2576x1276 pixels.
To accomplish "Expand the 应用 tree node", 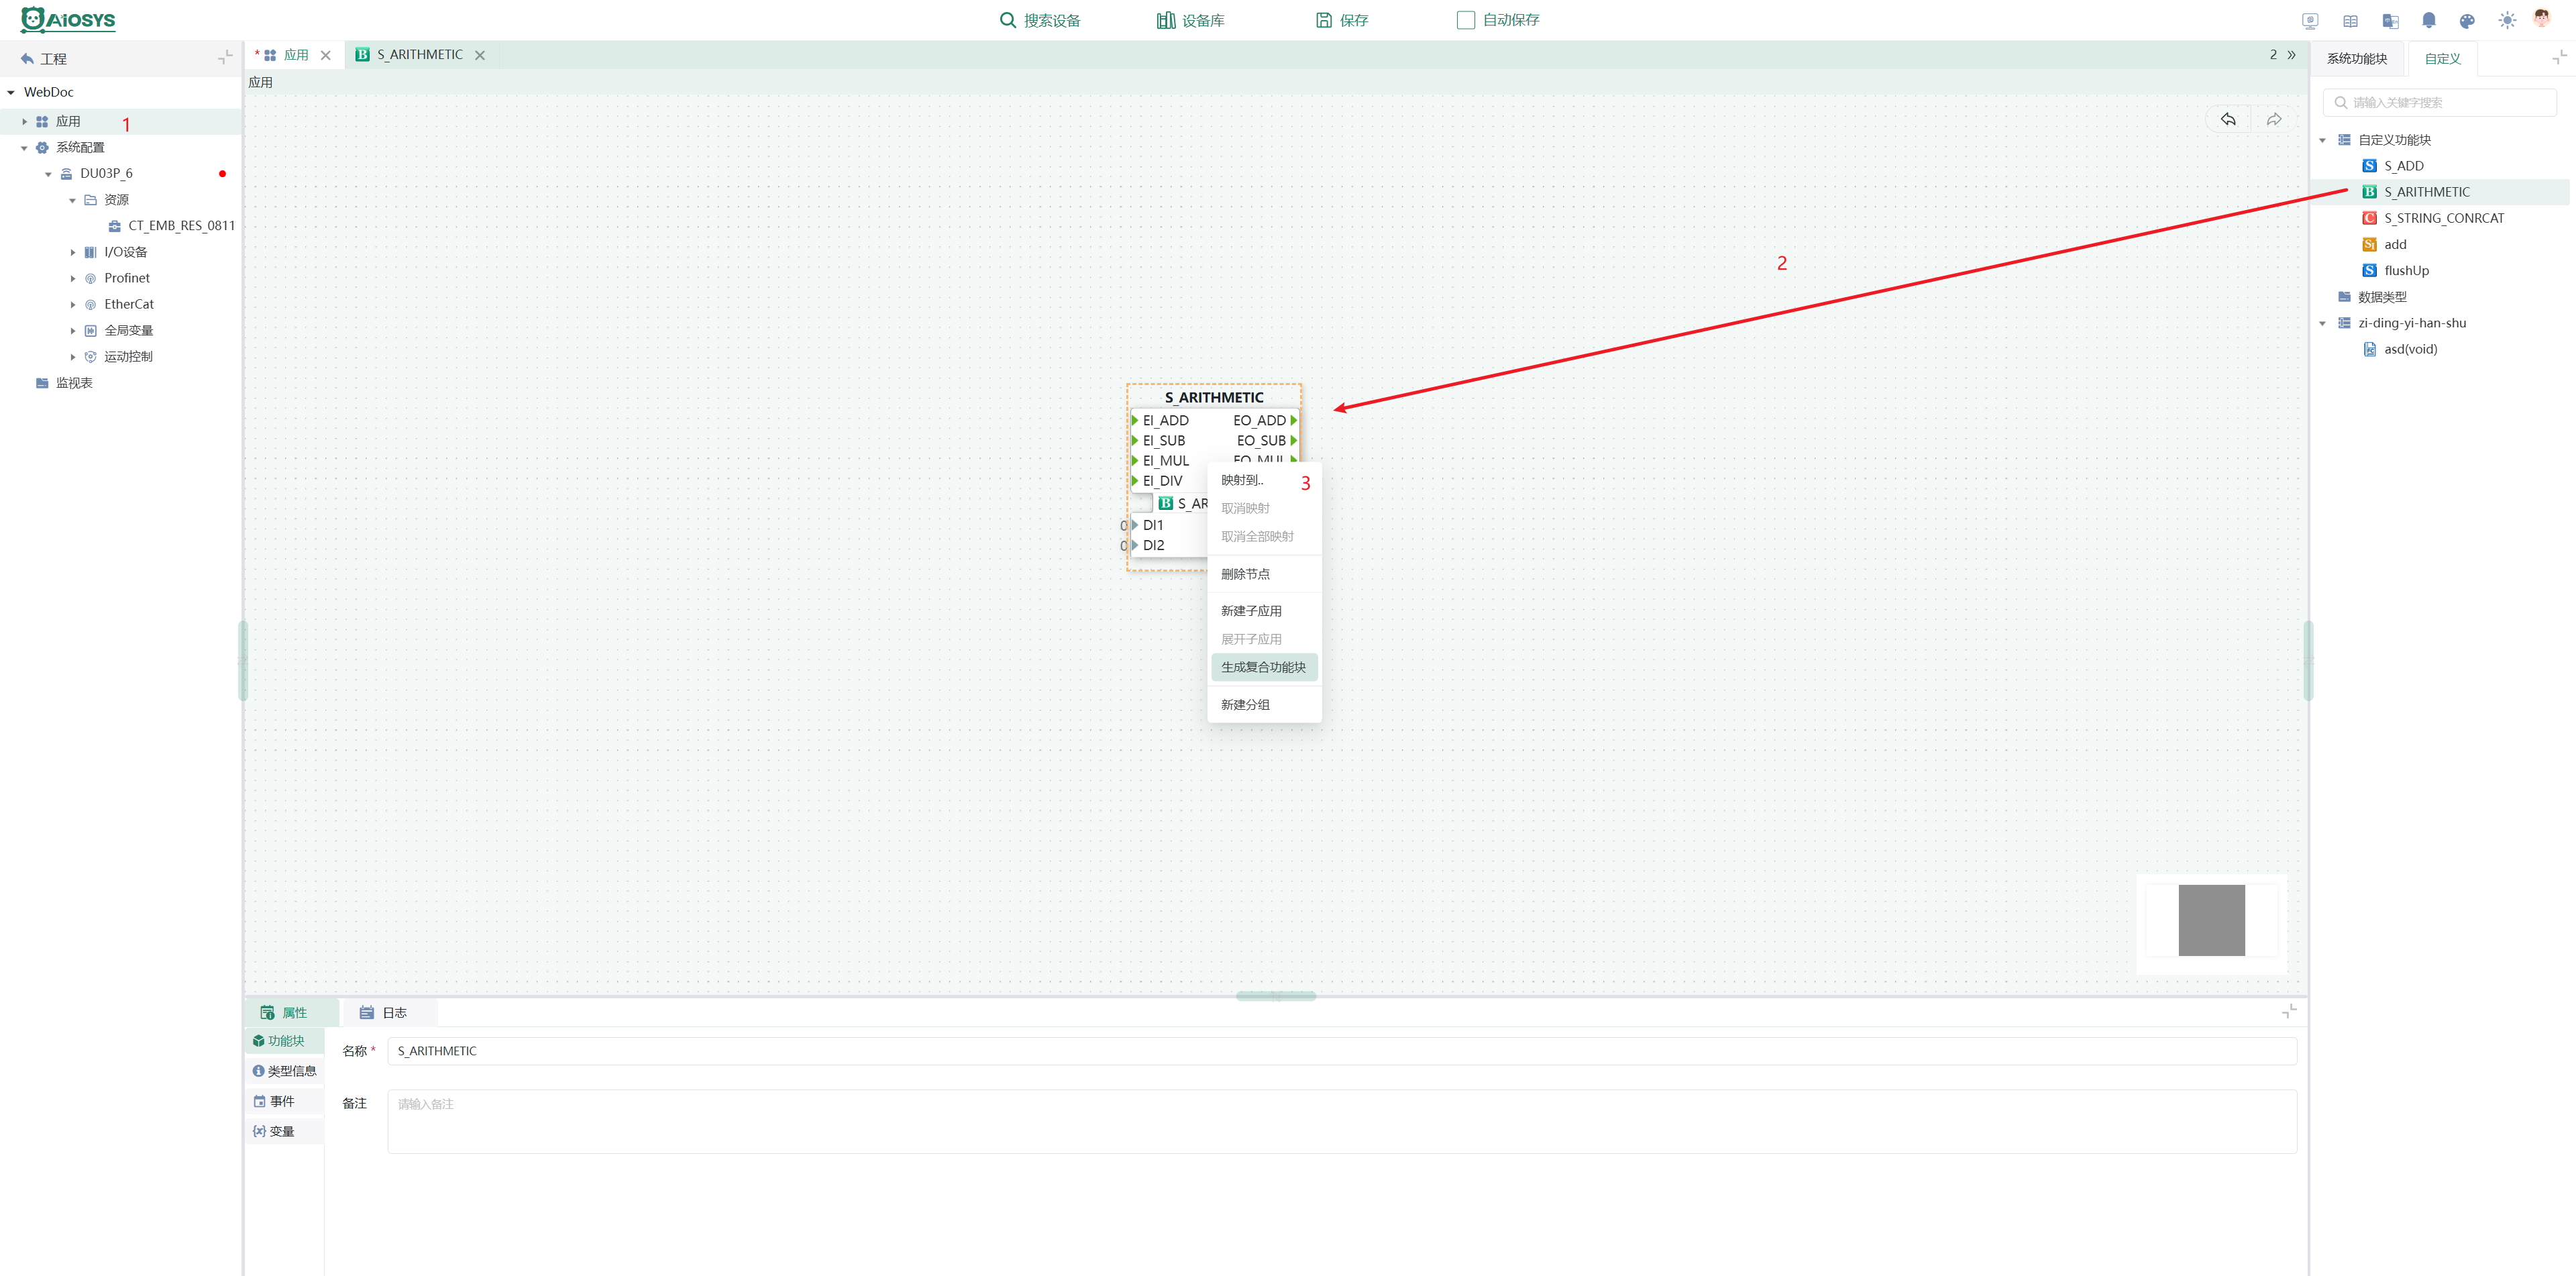I will pos(25,121).
